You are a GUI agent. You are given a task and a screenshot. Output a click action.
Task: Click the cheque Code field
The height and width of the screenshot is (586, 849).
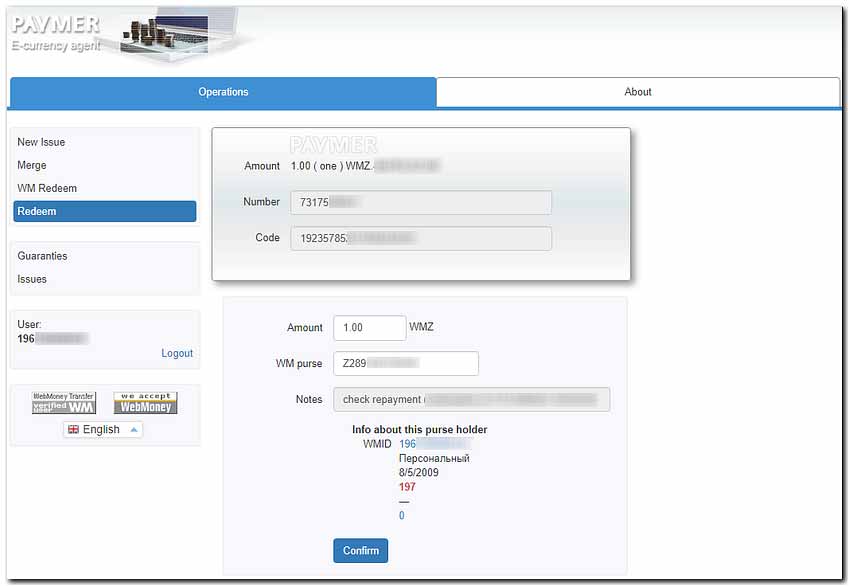[x=421, y=238]
